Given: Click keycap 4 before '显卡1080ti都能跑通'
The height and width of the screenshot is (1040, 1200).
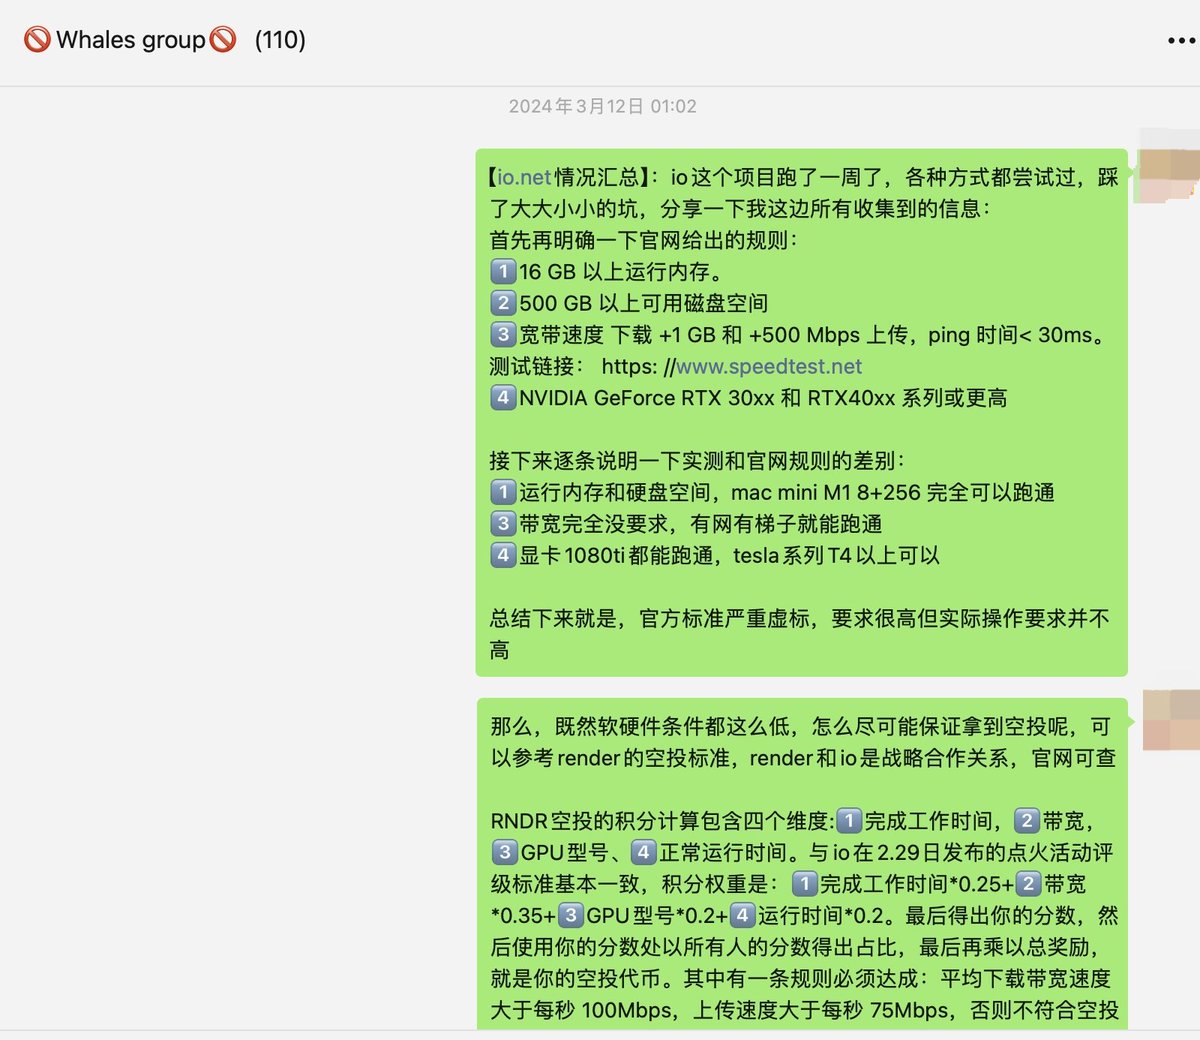Looking at the screenshot, I should click(503, 556).
